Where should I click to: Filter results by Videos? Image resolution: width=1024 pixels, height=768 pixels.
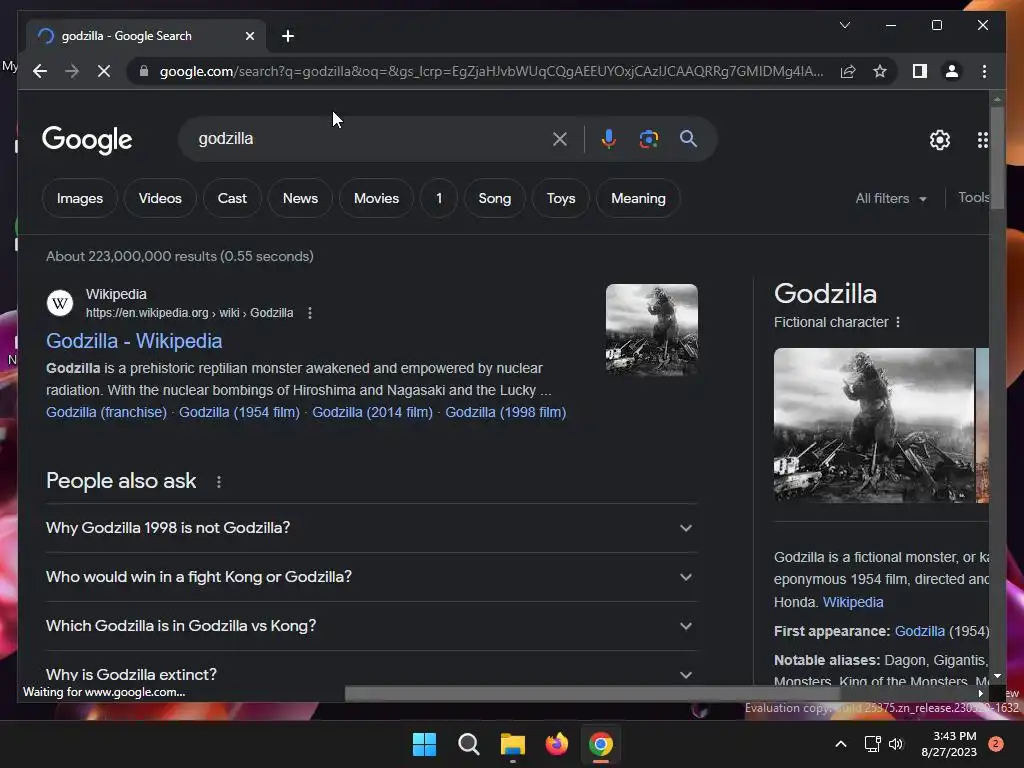160,199
